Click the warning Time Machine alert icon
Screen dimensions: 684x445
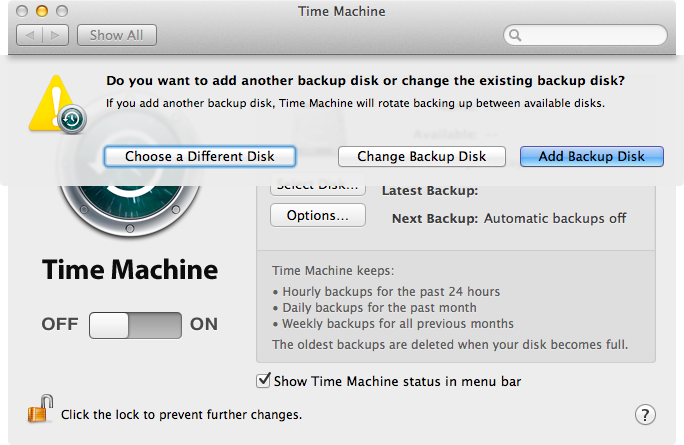[x=57, y=105]
